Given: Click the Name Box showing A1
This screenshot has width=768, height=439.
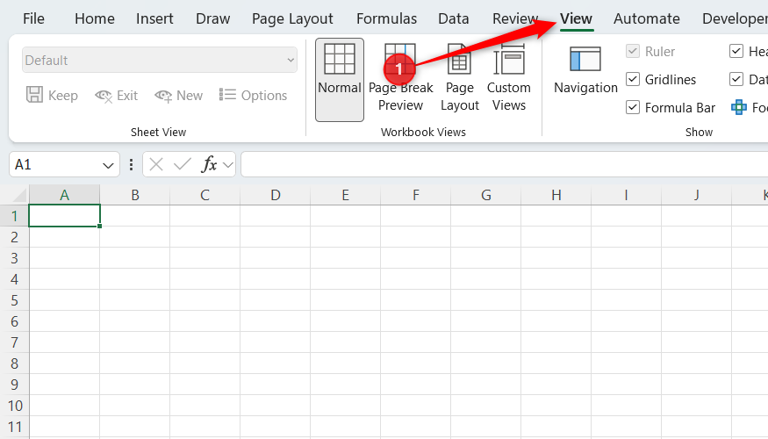Looking at the screenshot, I should [x=55, y=164].
